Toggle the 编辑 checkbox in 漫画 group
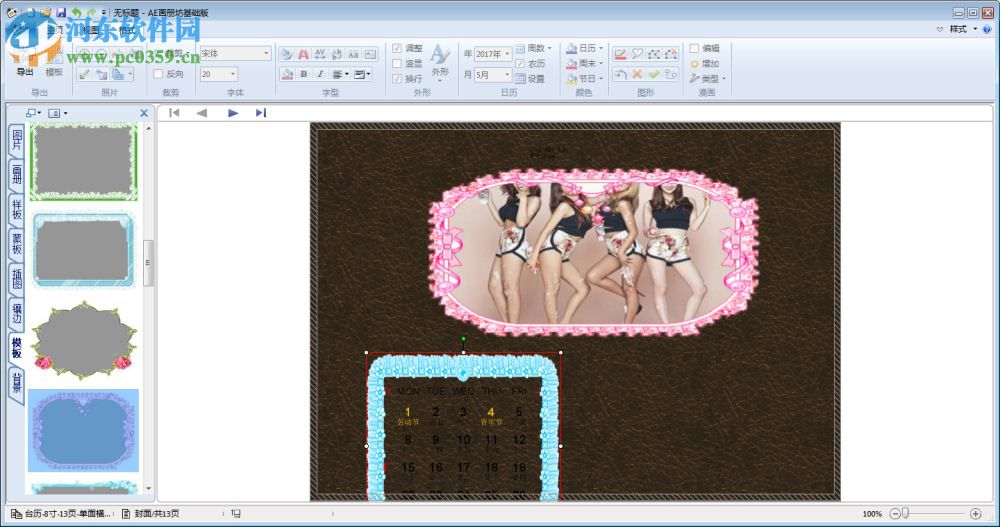1000x527 pixels. click(705, 48)
